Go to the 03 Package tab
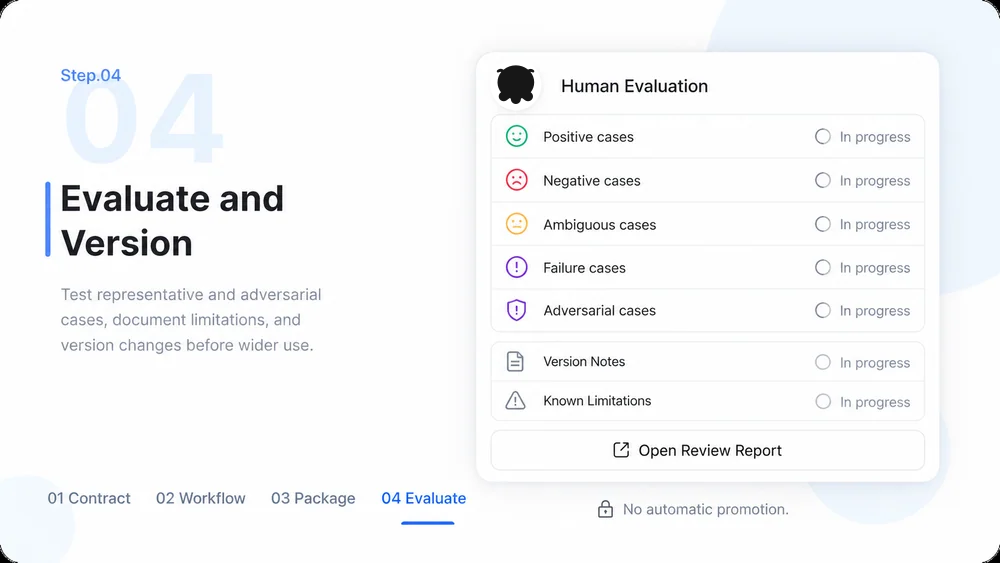The height and width of the screenshot is (563, 1000). coord(313,498)
